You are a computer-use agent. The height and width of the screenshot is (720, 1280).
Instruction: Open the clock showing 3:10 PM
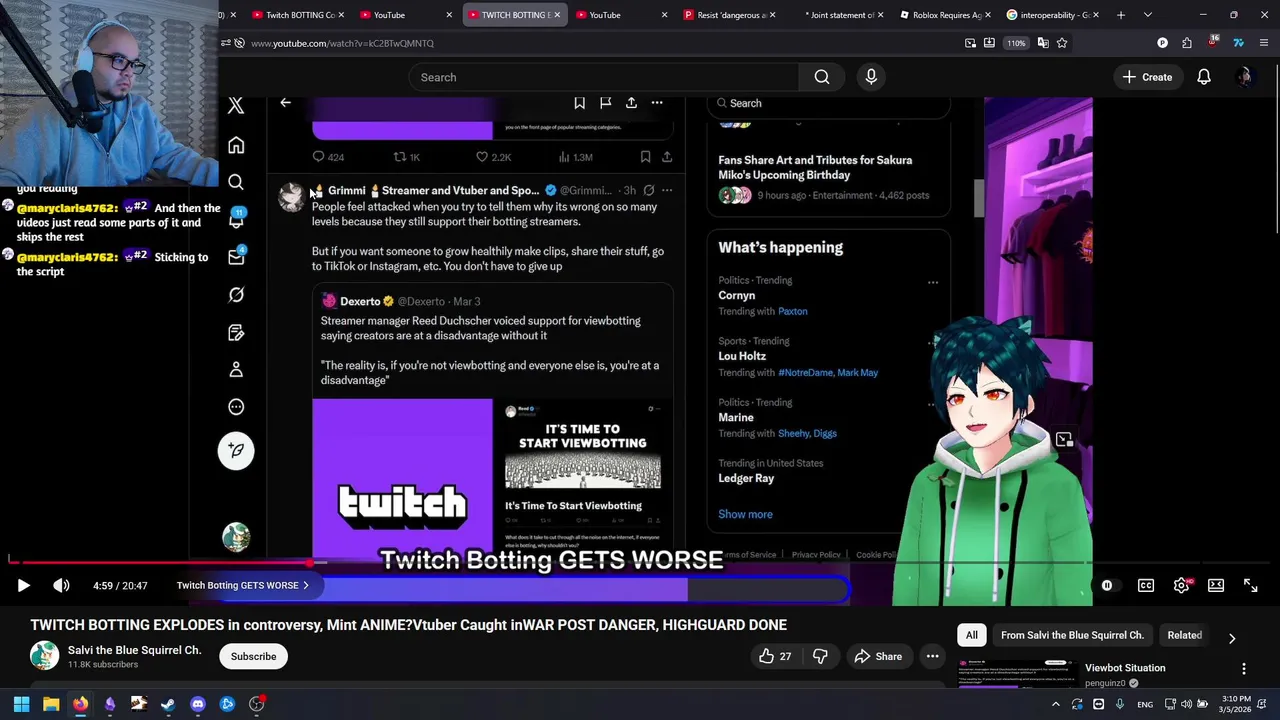(x=1236, y=704)
